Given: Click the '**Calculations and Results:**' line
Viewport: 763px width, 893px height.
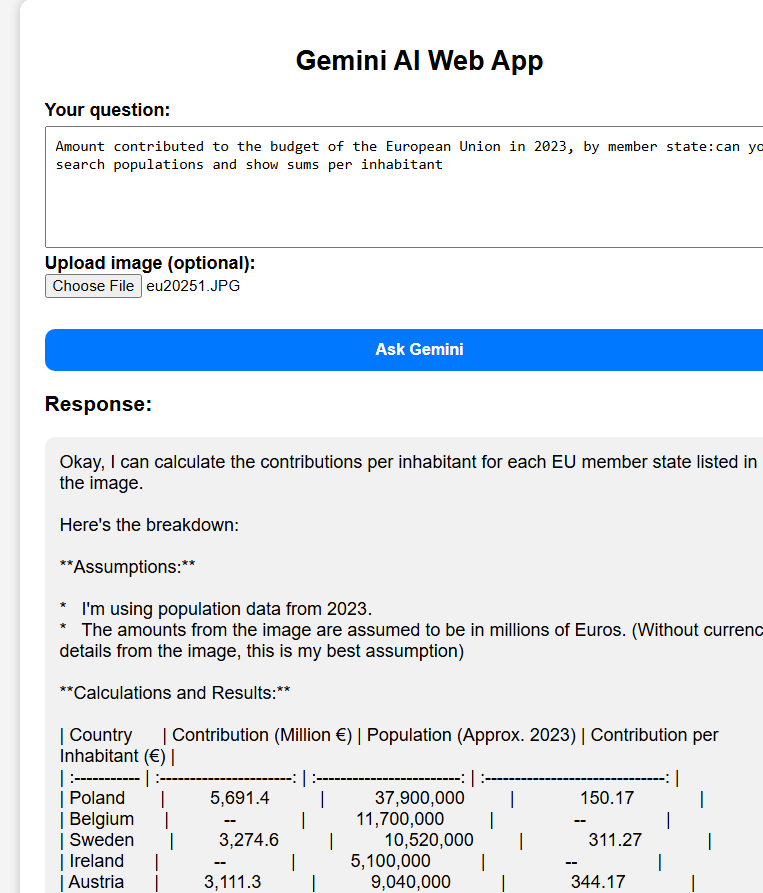Looking at the screenshot, I should click(x=175, y=693).
